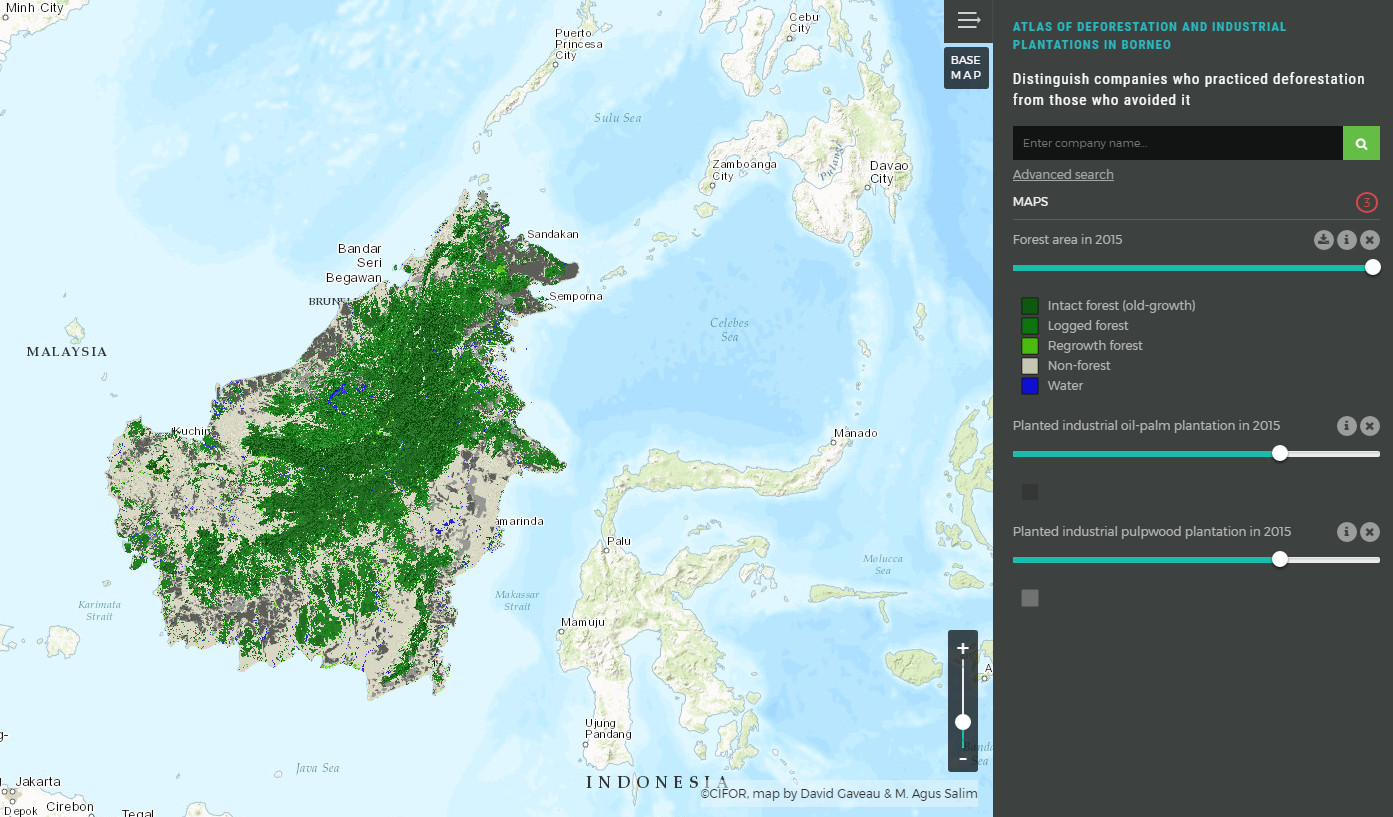Image resolution: width=1393 pixels, height=817 pixels.
Task: Open the sidebar hamburger menu
Action: [968, 20]
